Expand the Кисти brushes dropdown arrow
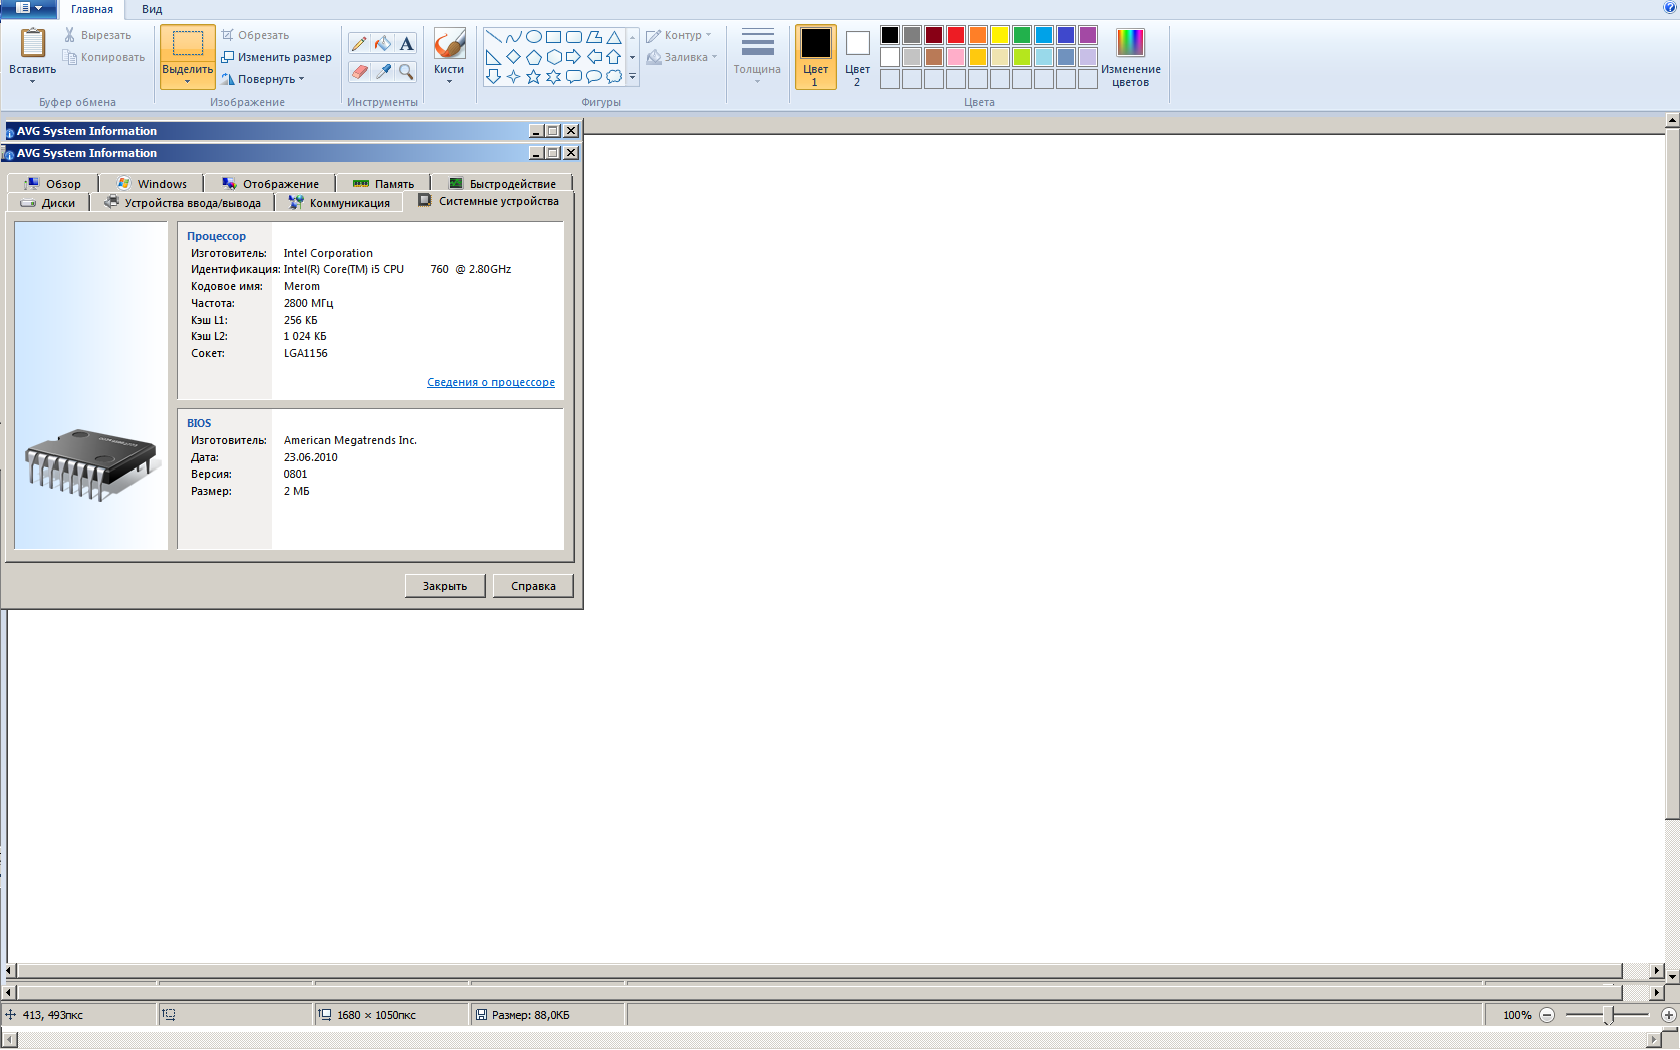 [x=449, y=81]
